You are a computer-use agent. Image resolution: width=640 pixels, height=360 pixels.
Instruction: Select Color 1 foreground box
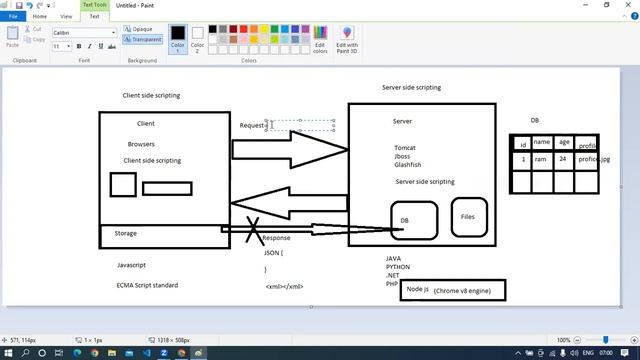pyautogui.click(x=178, y=39)
